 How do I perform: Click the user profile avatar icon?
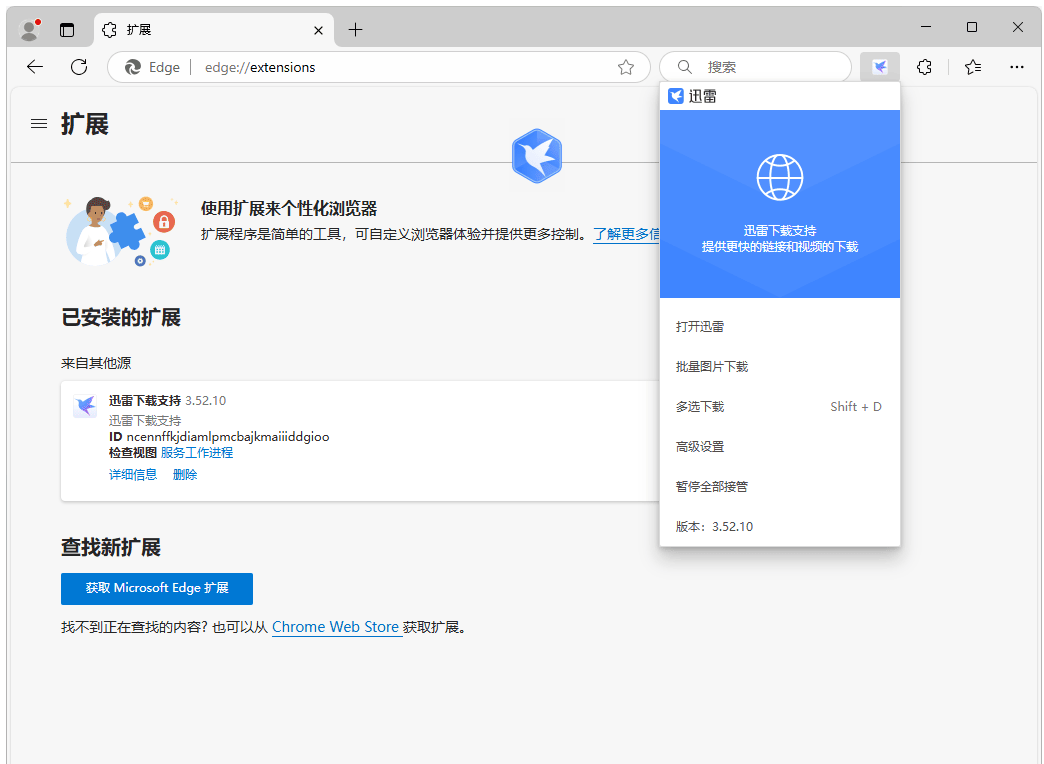click(29, 29)
